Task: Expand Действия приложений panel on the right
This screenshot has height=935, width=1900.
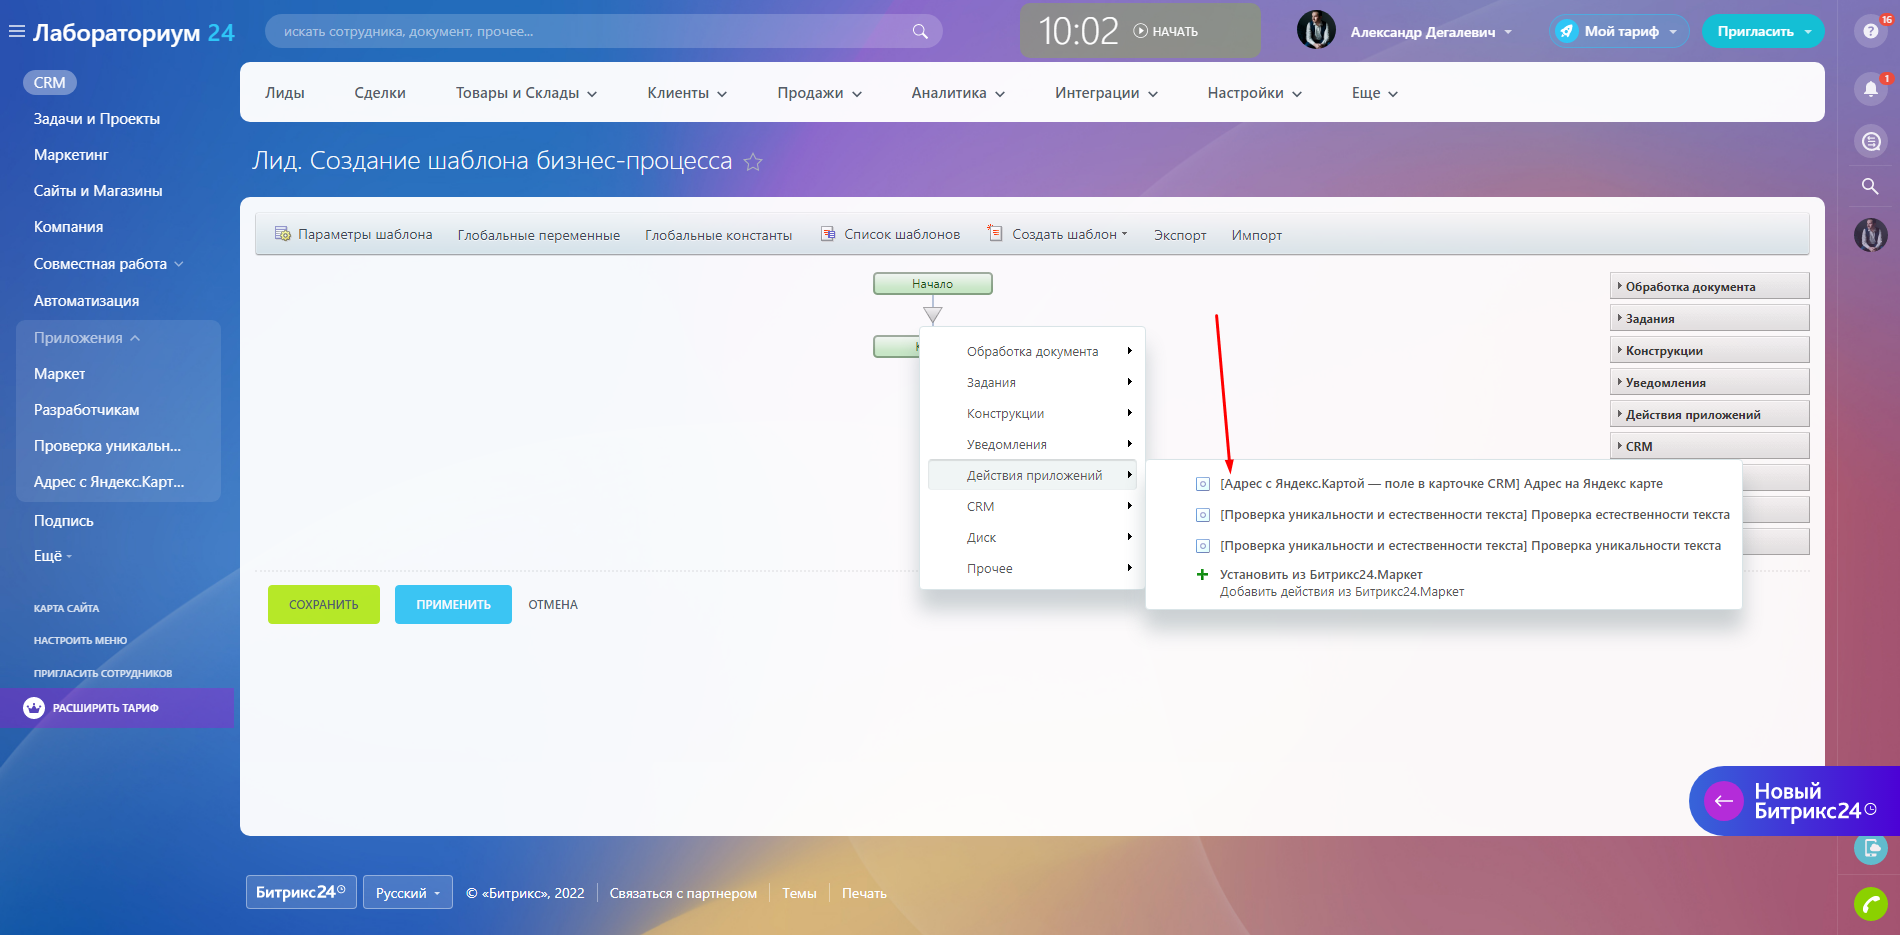Action: [1710, 414]
